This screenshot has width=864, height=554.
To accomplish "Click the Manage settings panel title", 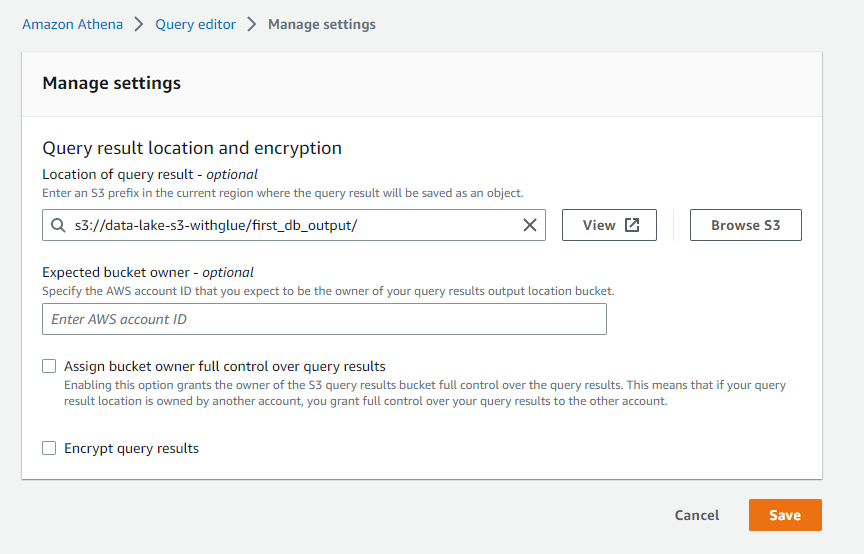I will (x=111, y=83).
